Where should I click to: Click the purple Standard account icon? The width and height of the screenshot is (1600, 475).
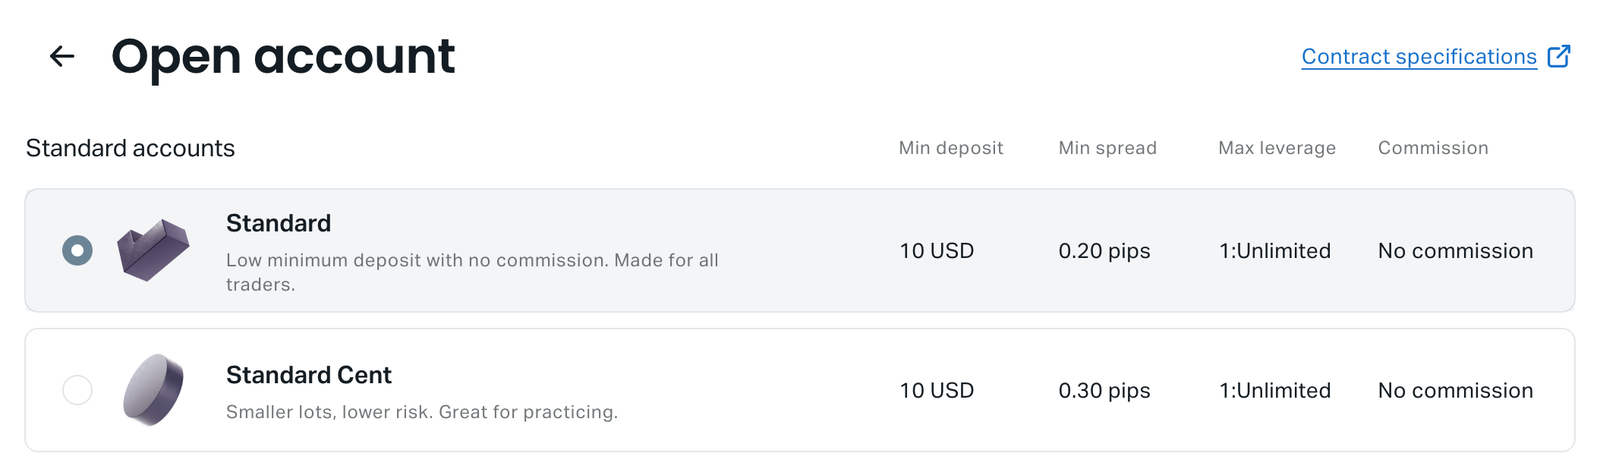153,250
